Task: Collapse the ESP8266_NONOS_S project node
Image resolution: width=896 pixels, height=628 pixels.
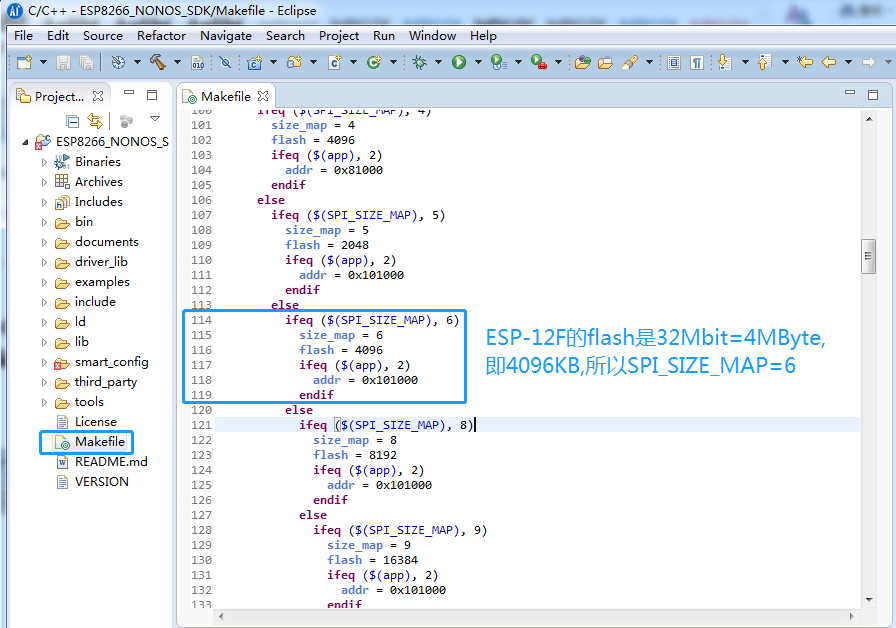Action: tap(25, 142)
